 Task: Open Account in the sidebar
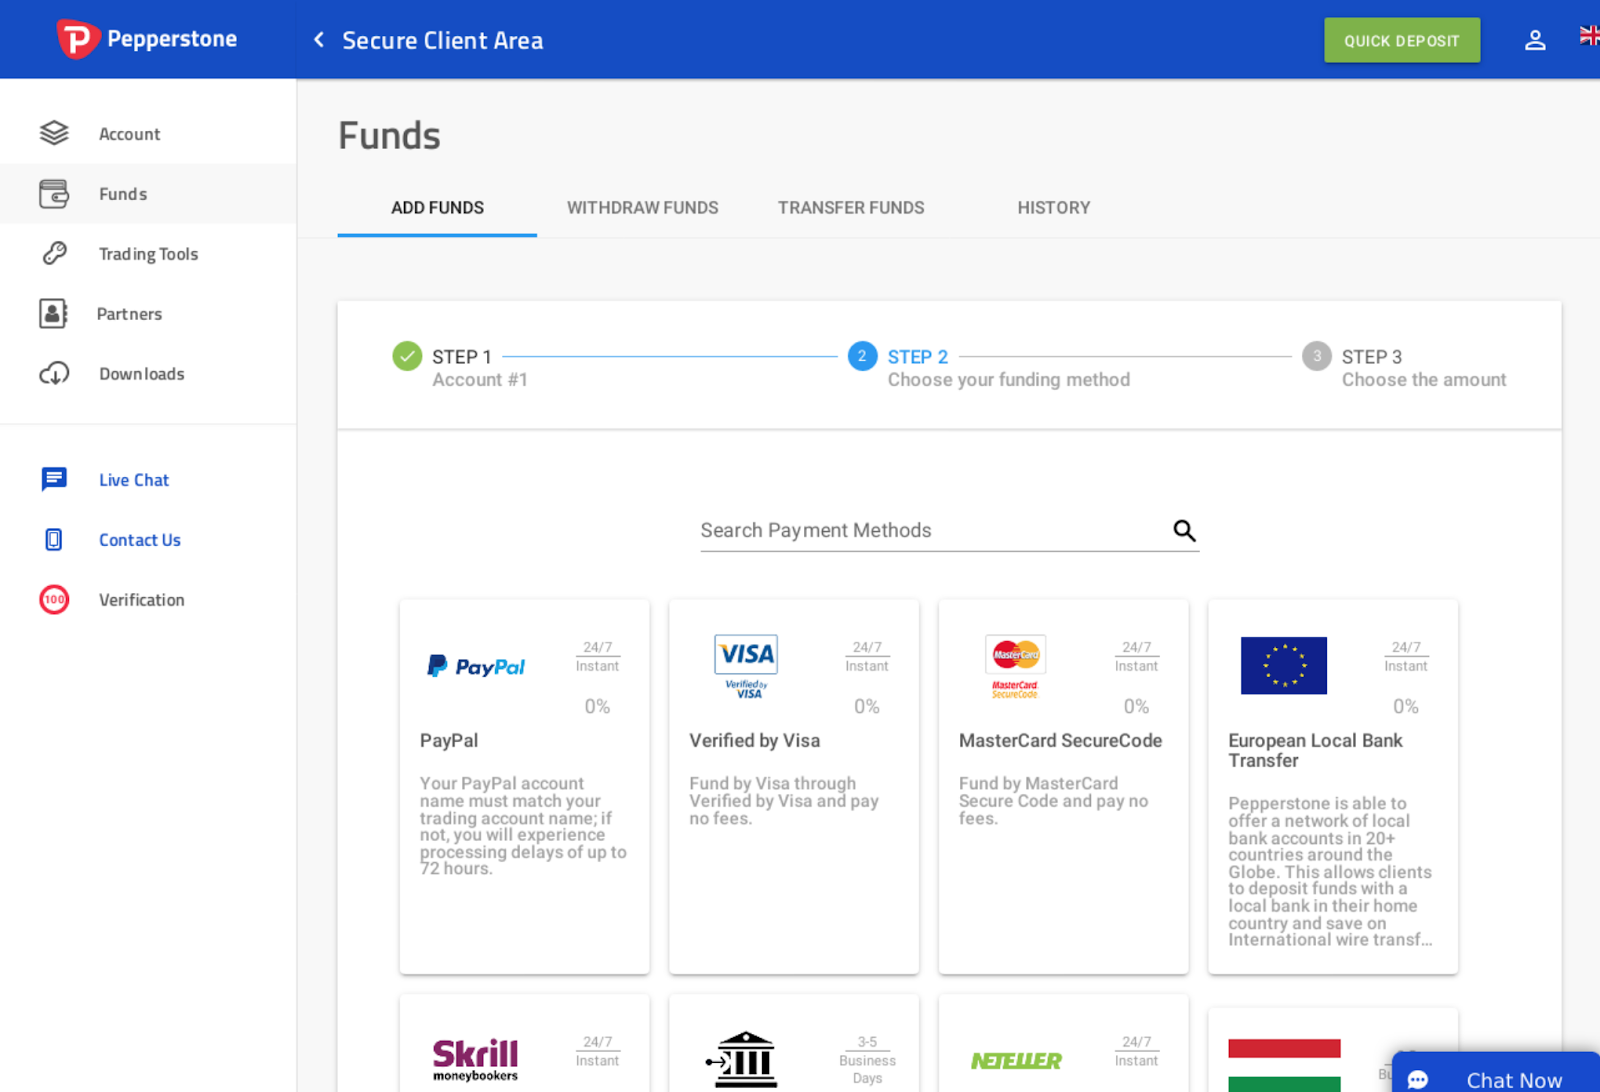148,133
